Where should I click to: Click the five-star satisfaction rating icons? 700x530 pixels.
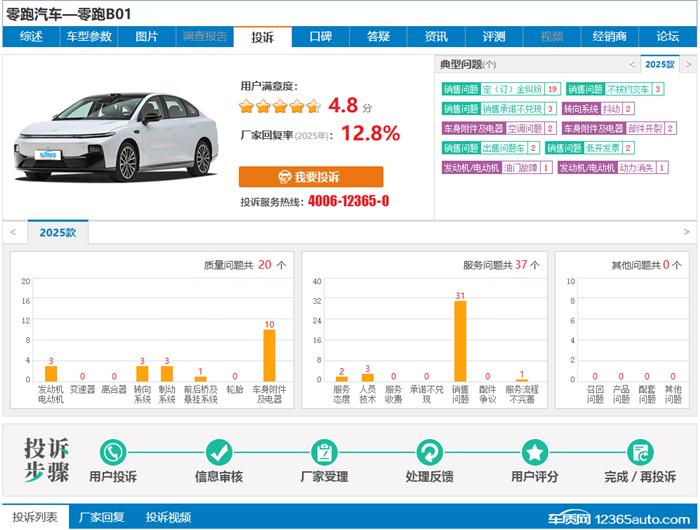tap(280, 106)
